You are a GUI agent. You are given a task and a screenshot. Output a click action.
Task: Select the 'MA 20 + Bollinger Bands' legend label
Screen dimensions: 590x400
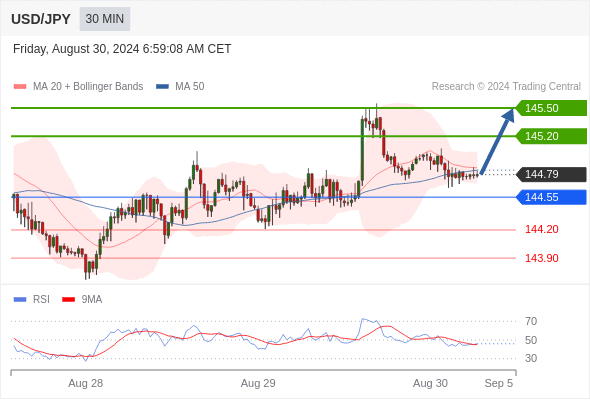tap(88, 87)
